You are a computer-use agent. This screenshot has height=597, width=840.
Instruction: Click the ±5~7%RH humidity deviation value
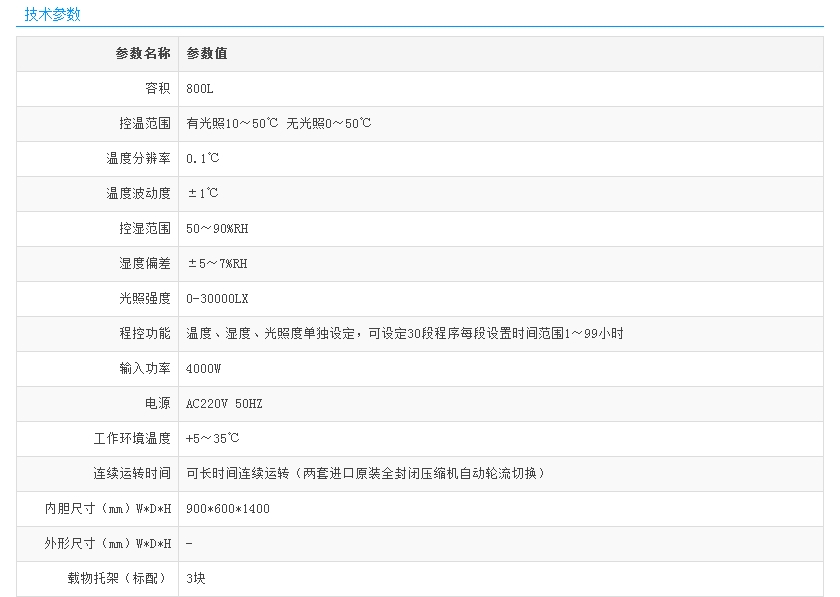218,264
